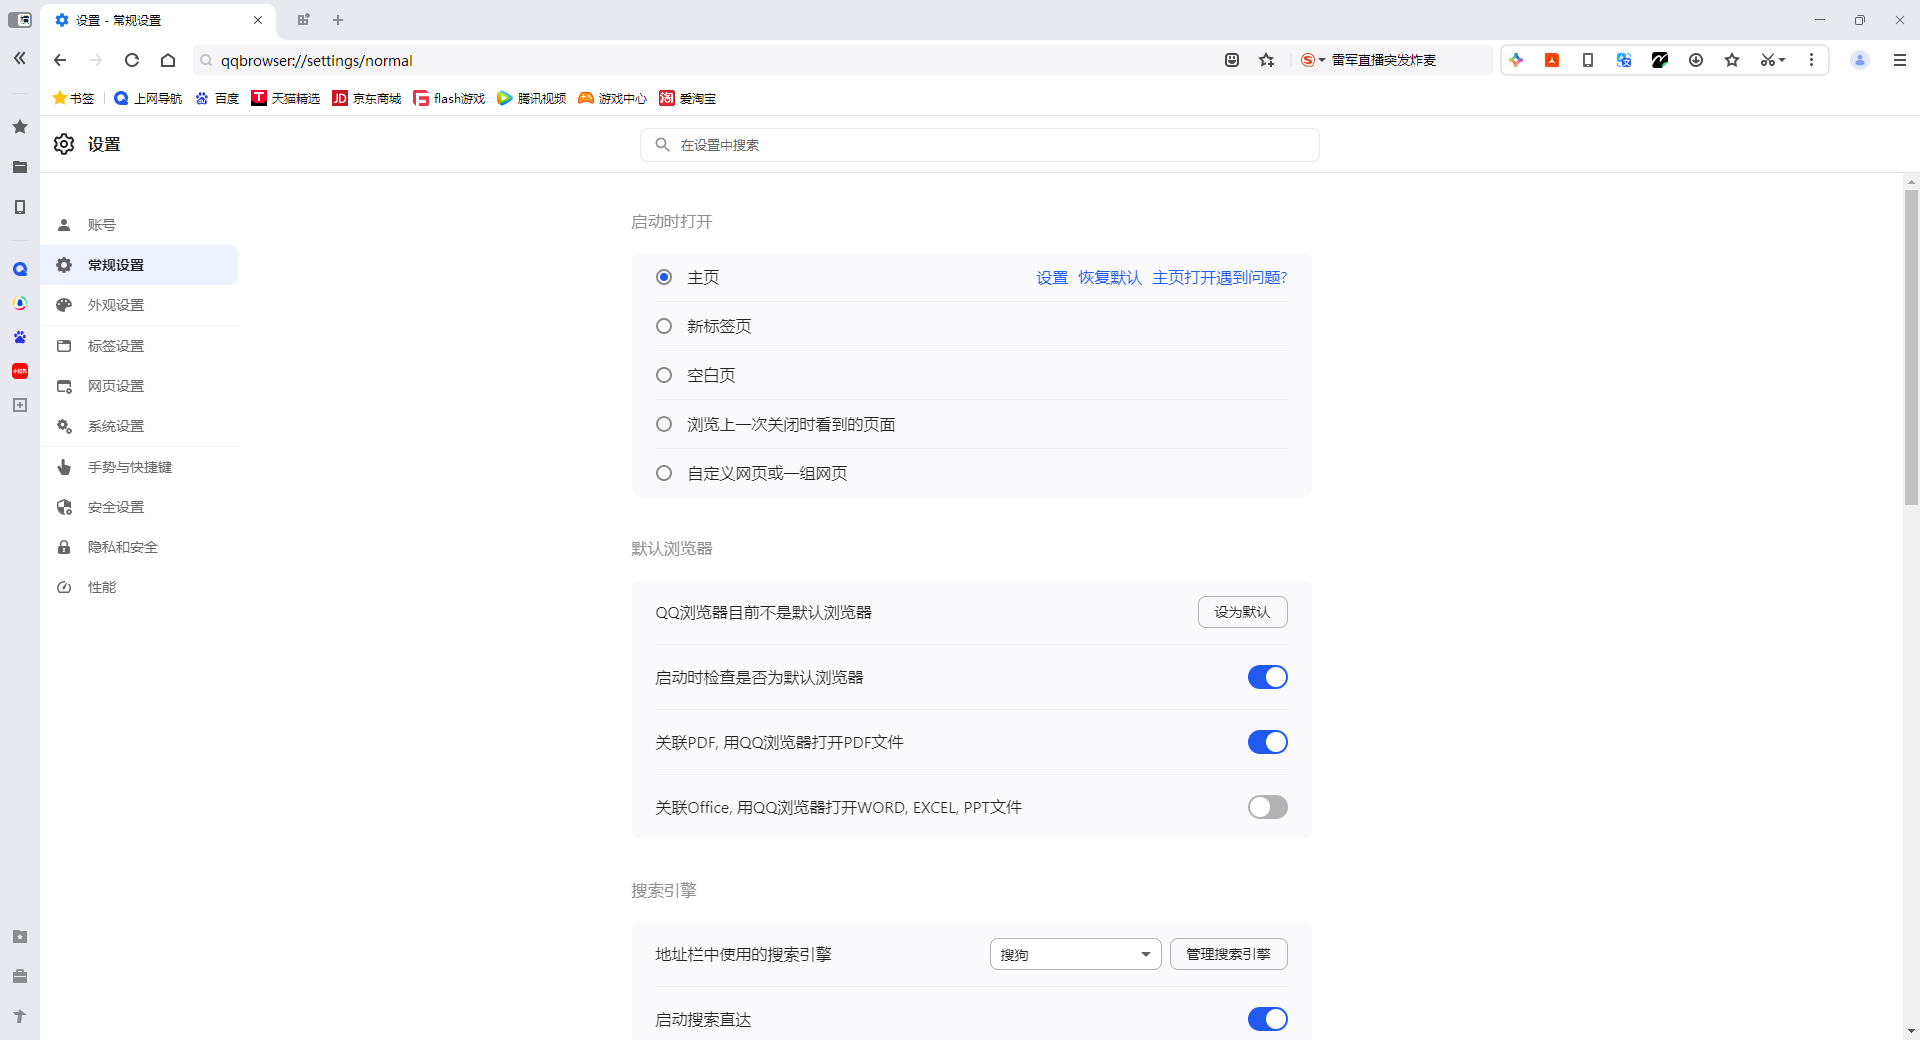Open 性能 settings section

tap(139, 587)
